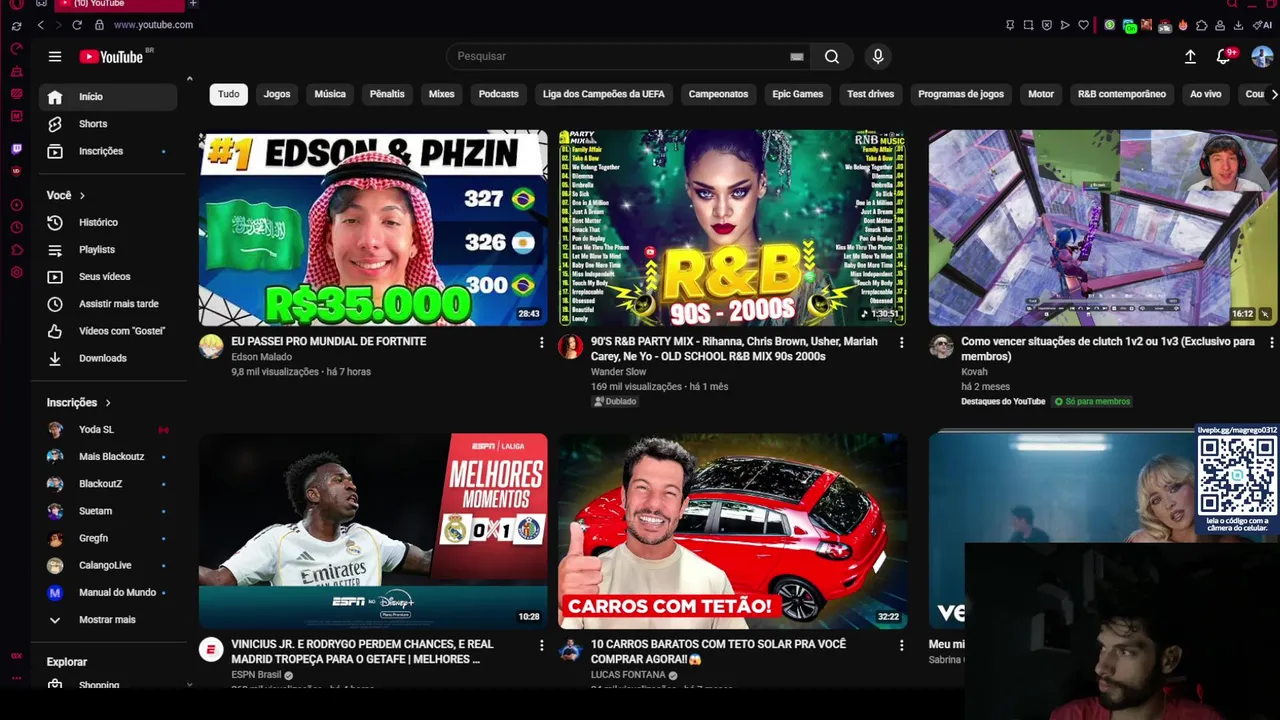
Task: Expand subscriptions with Mostrar mais
Action: tap(108, 620)
